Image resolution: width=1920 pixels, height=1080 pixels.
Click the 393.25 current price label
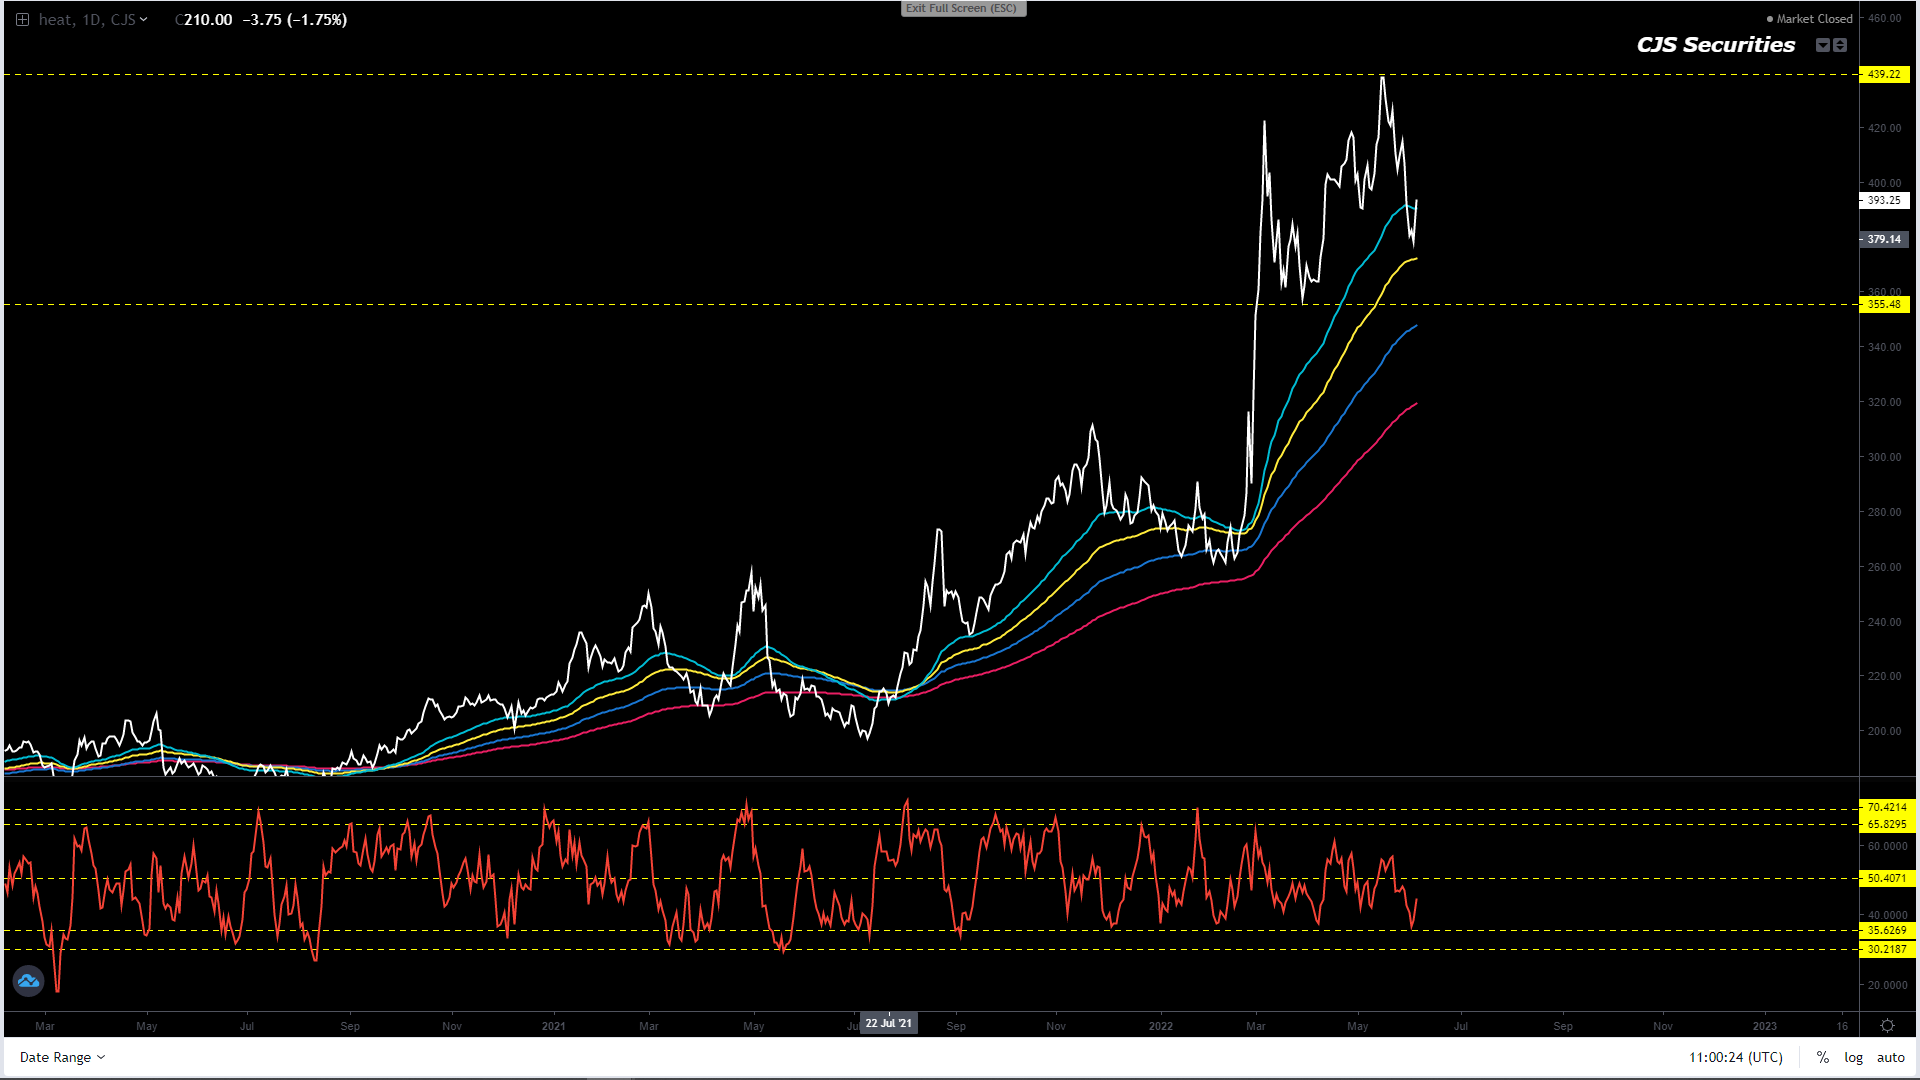pyautogui.click(x=1884, y=200)
